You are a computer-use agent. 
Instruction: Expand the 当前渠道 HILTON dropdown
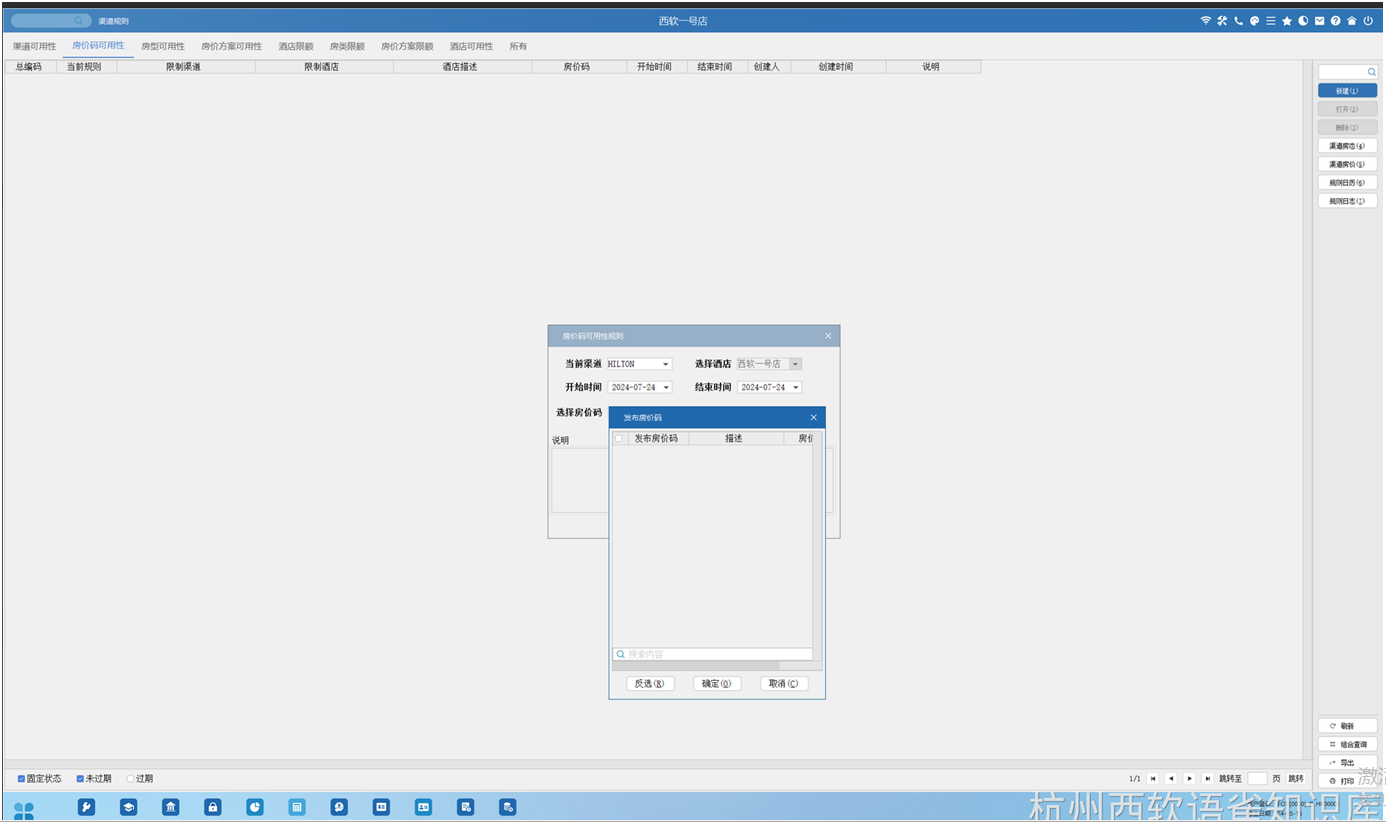666,364
